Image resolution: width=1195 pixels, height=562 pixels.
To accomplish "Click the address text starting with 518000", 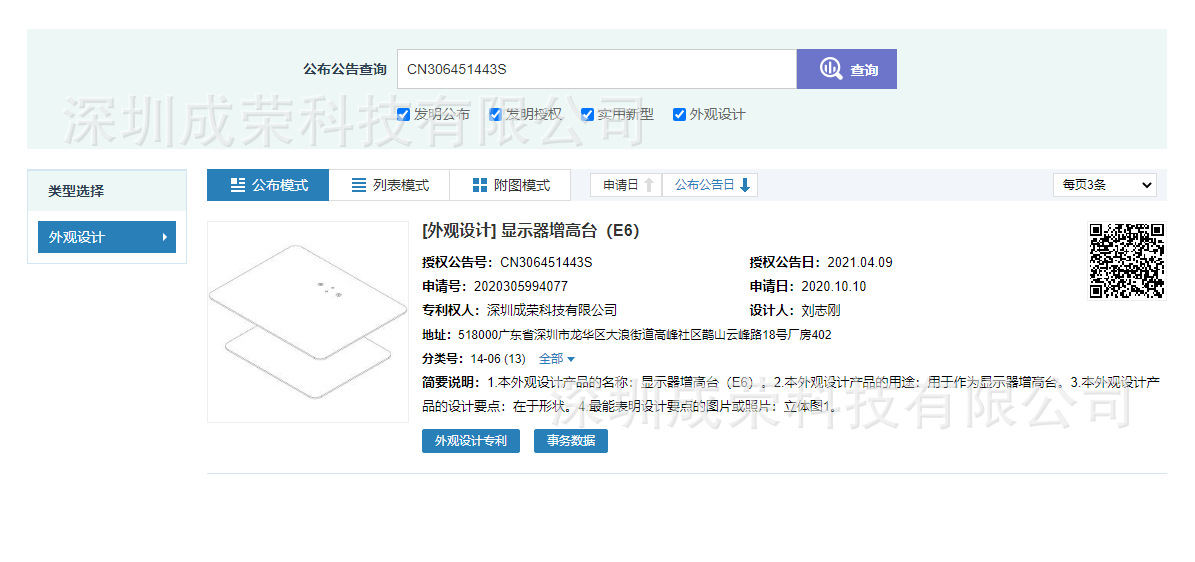I will pos(644,335).
